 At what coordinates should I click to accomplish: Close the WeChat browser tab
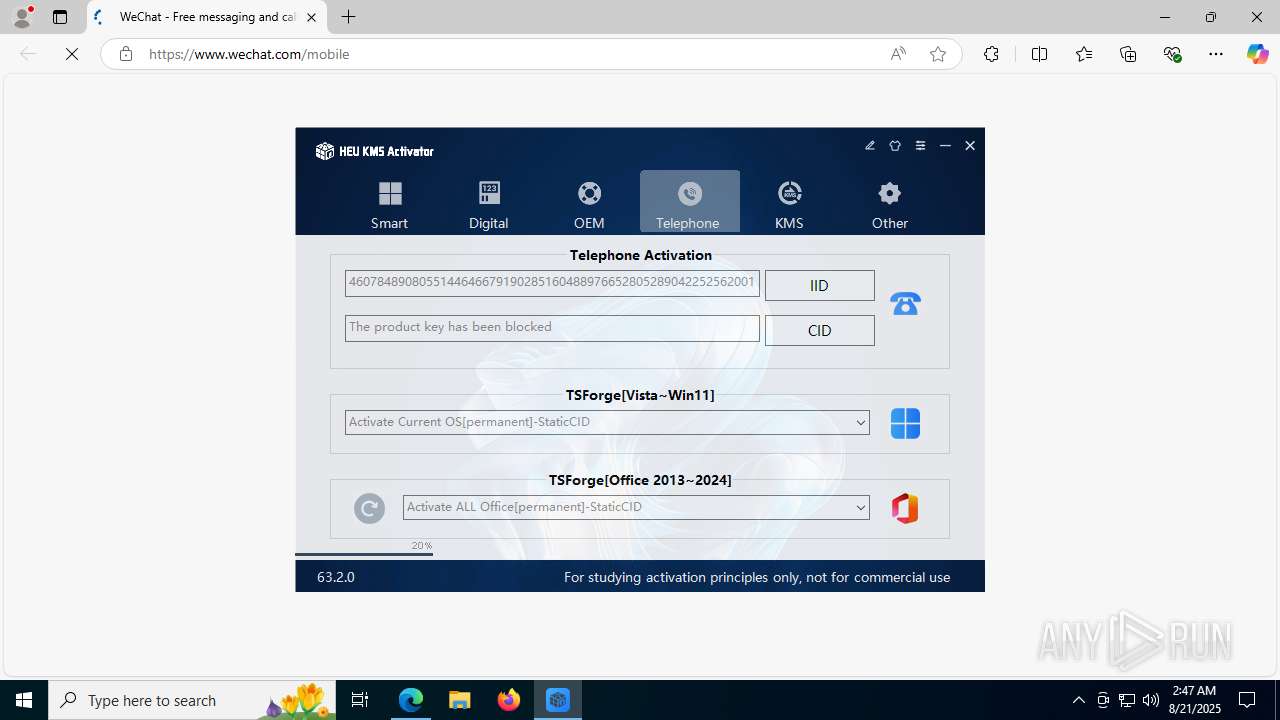point(311,17)
